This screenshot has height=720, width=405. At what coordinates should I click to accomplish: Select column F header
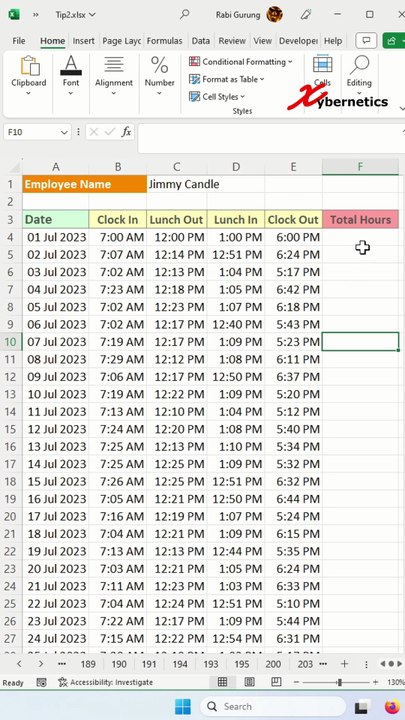point(360,167)
